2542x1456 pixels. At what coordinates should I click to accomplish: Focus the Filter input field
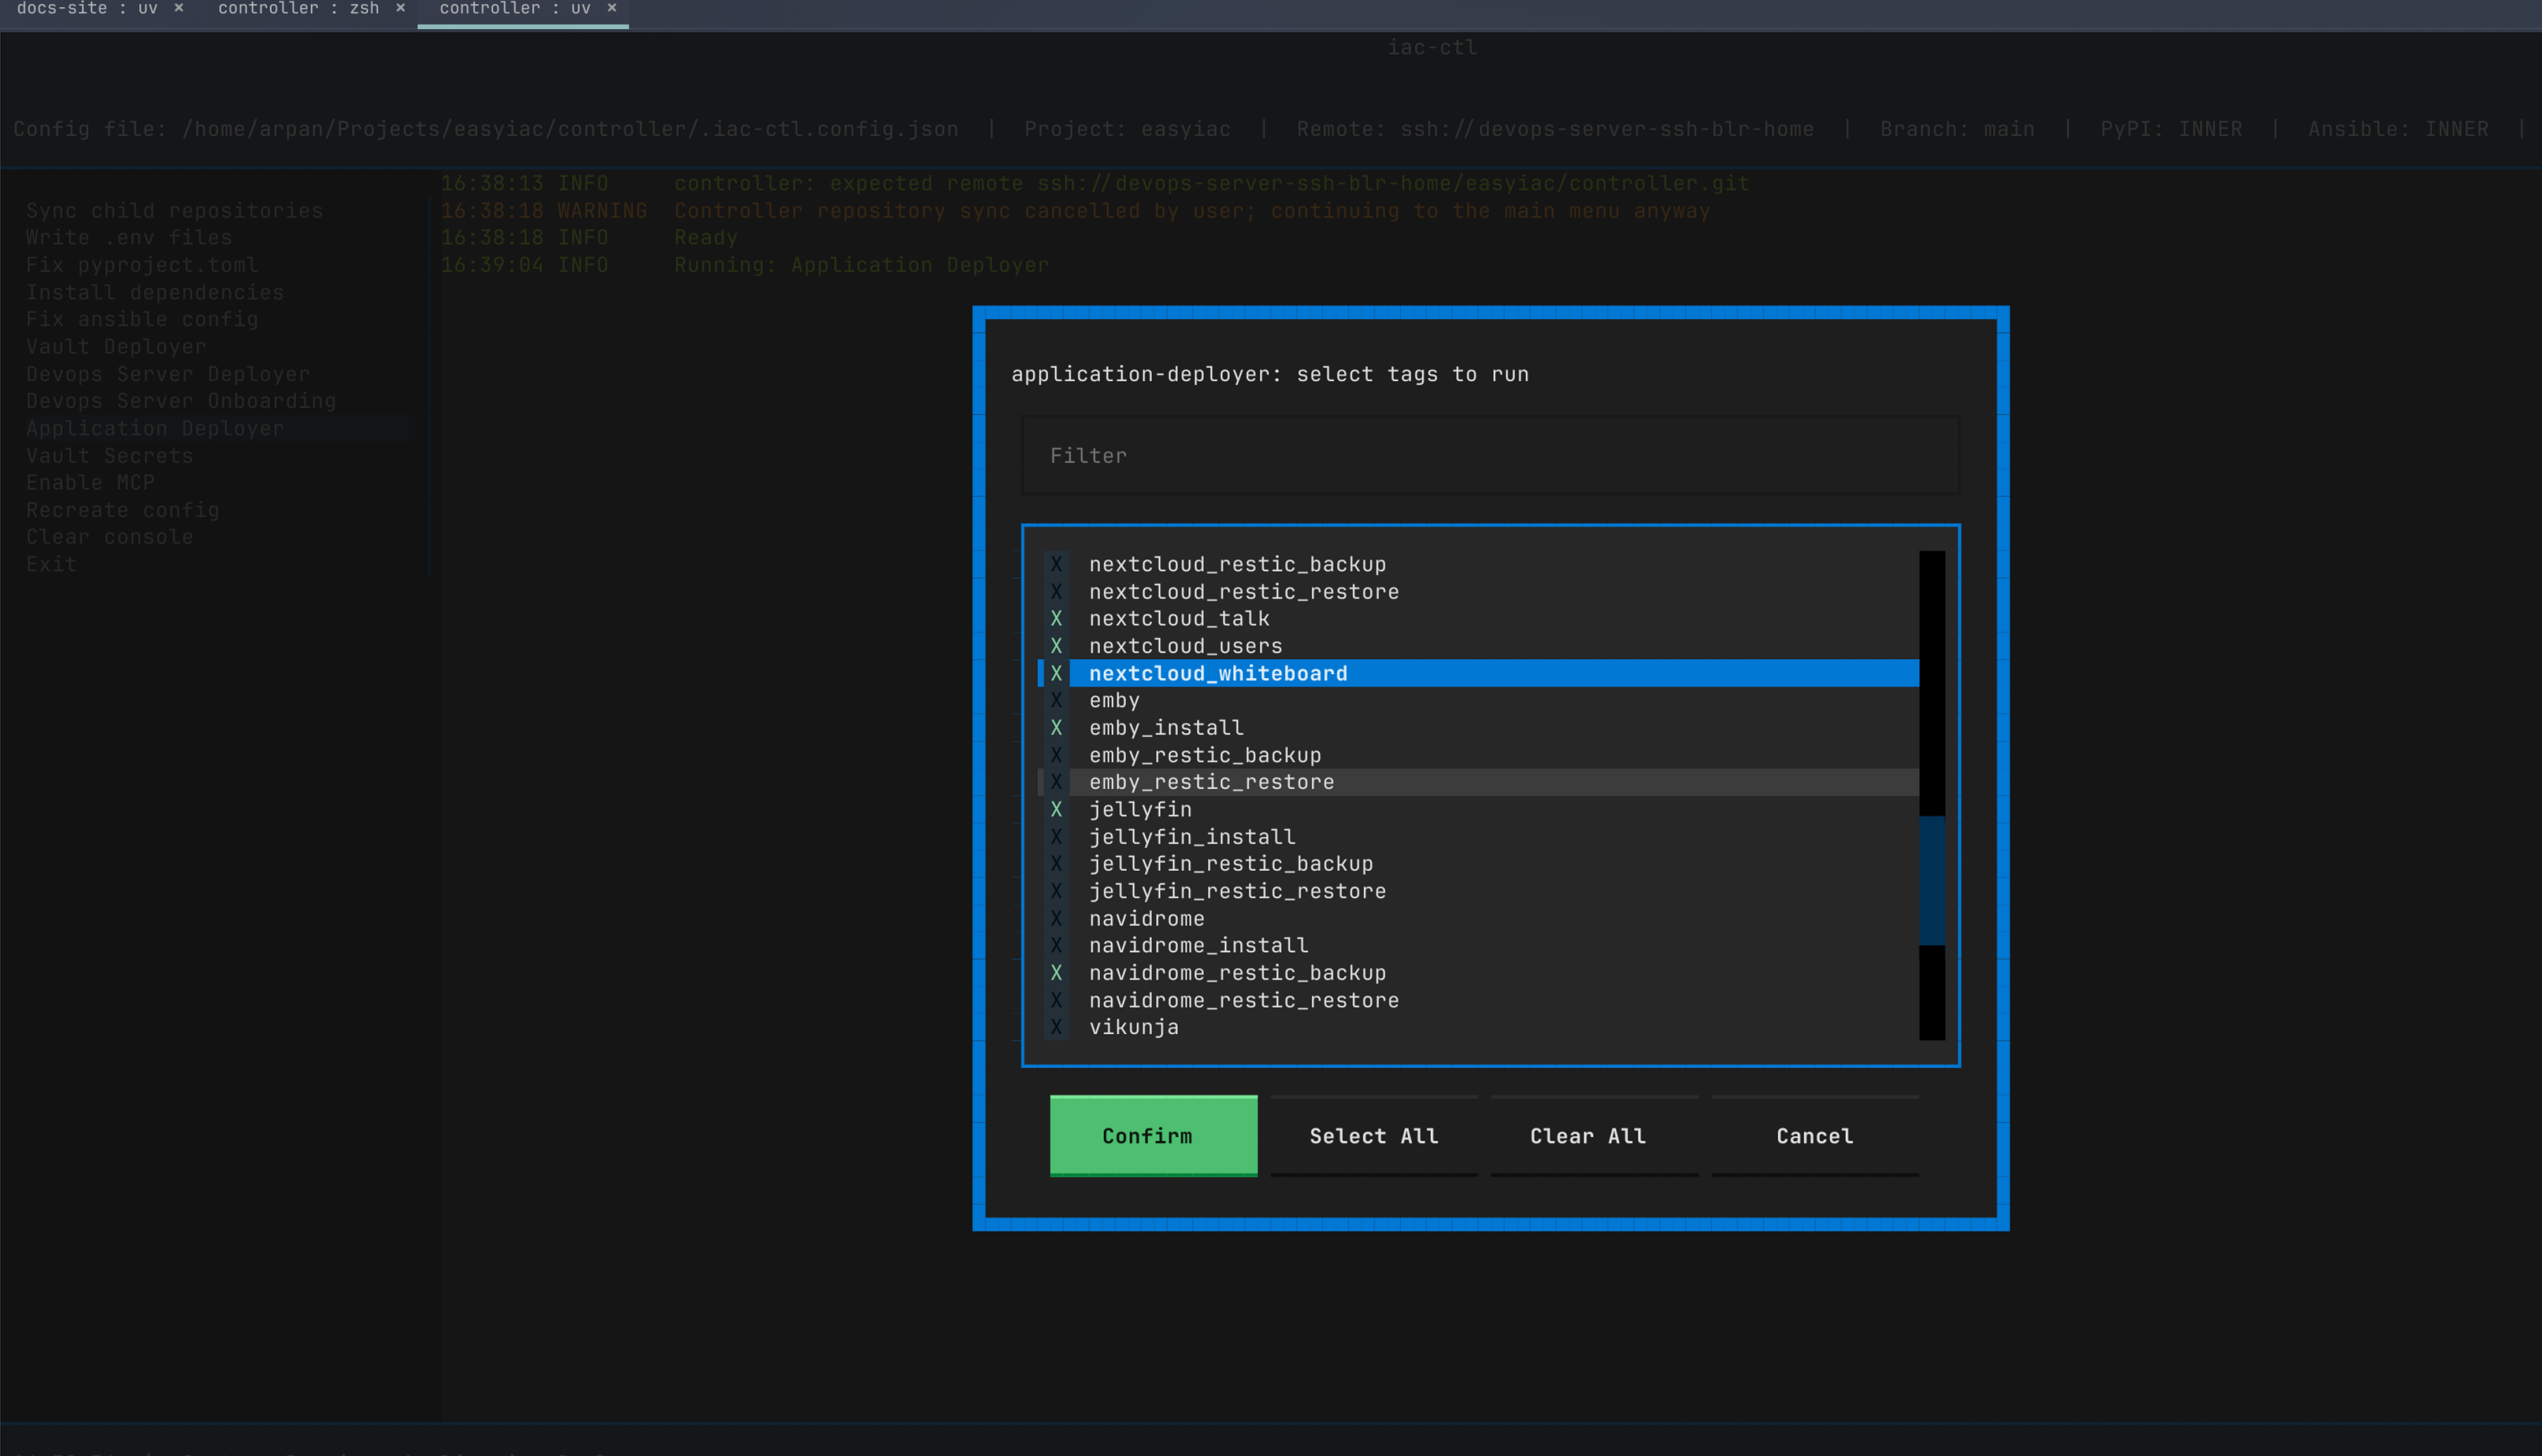coord(1490,456)
